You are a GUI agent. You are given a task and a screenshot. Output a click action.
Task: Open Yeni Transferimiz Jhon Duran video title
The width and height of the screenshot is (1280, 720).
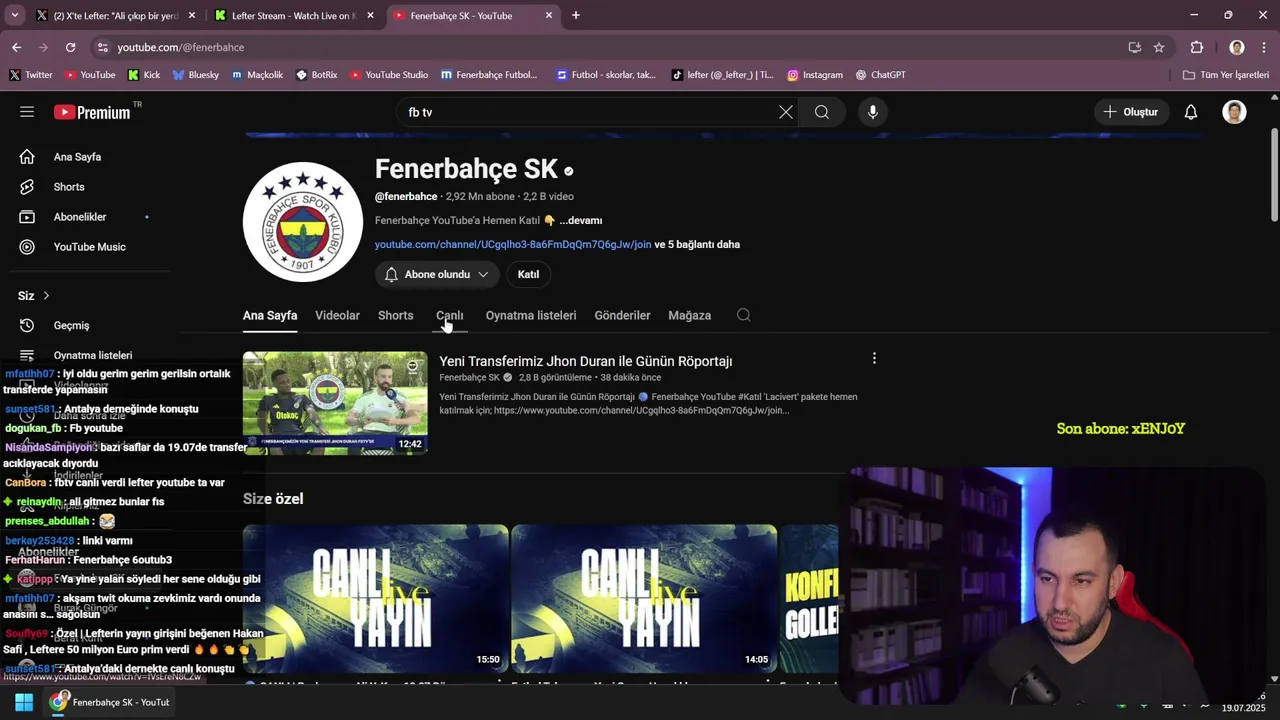point(586,361)
